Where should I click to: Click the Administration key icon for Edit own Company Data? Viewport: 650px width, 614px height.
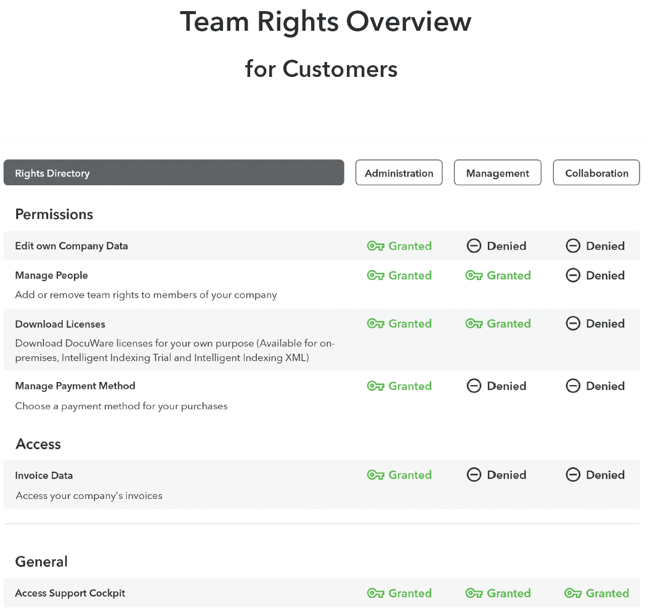click(x=376, y=246)
